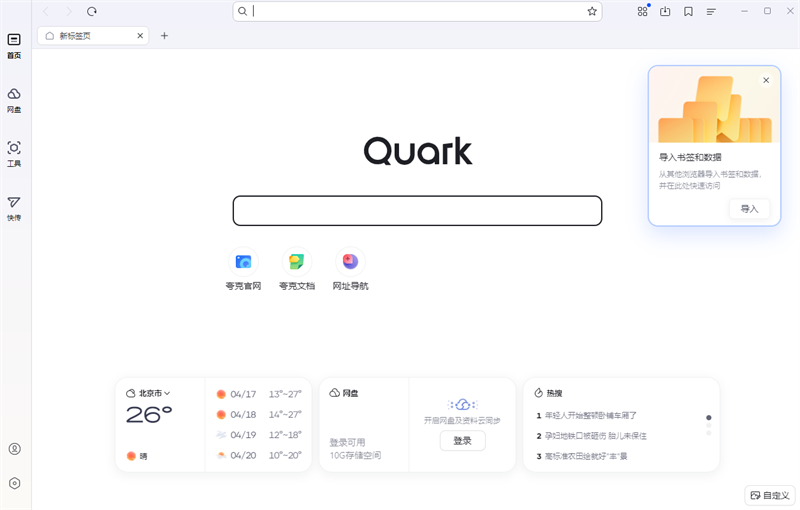Click the Quark logo

(418, 151)
